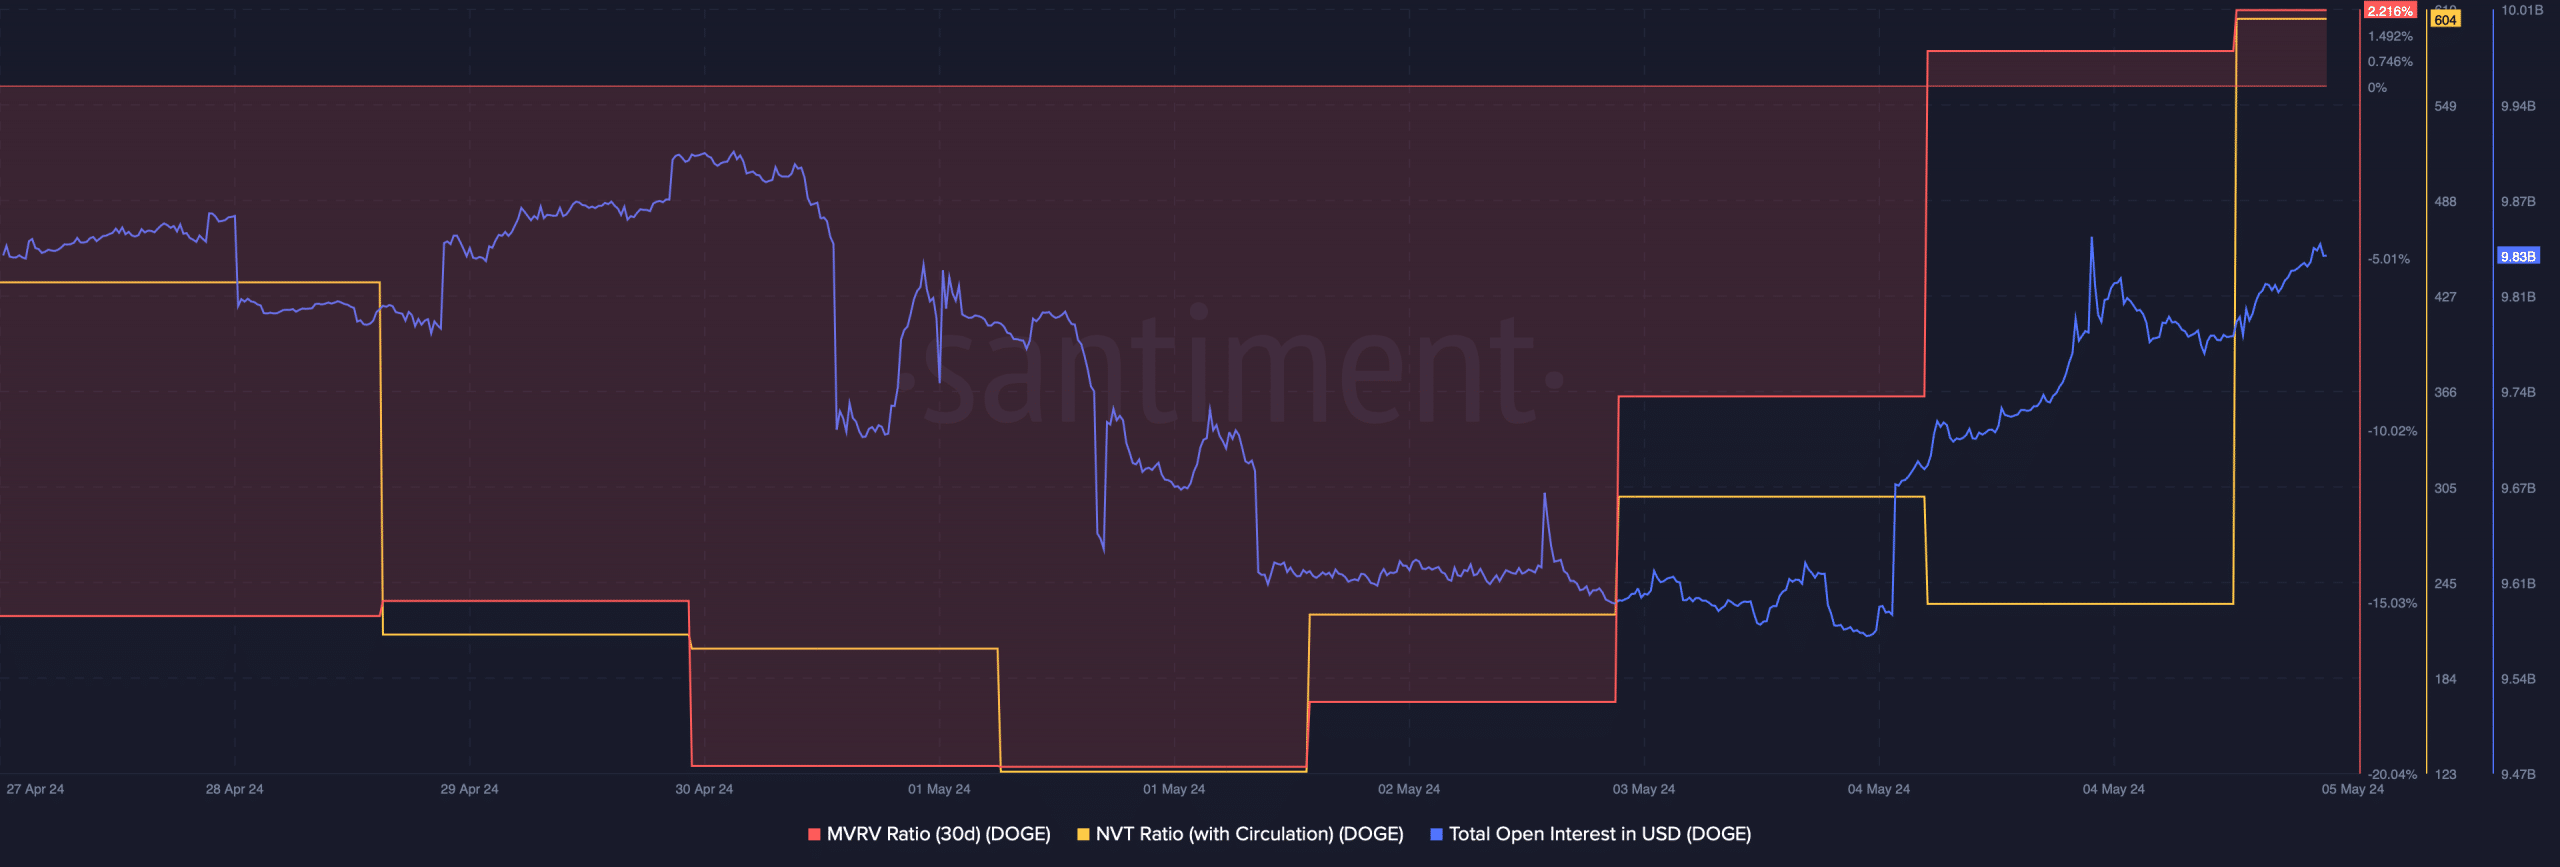Click the 245 NVT axis value

2445,583
